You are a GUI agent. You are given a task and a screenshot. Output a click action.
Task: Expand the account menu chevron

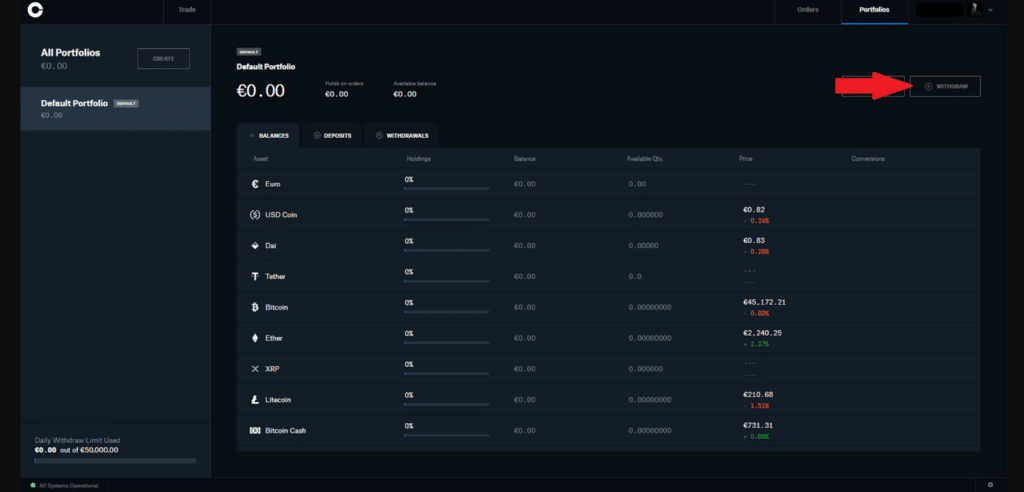pyautogui.click(x=991, y=10)
